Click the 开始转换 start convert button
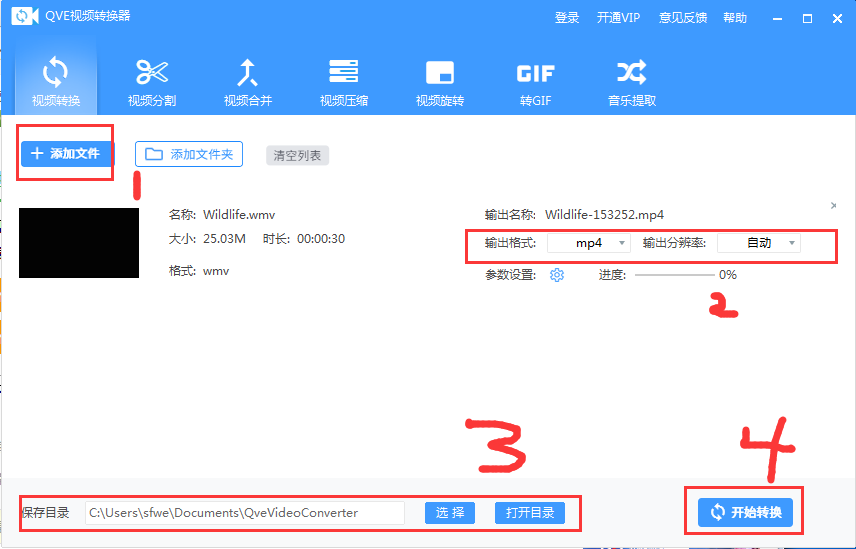The image size is (856, 549). (745, 512)
